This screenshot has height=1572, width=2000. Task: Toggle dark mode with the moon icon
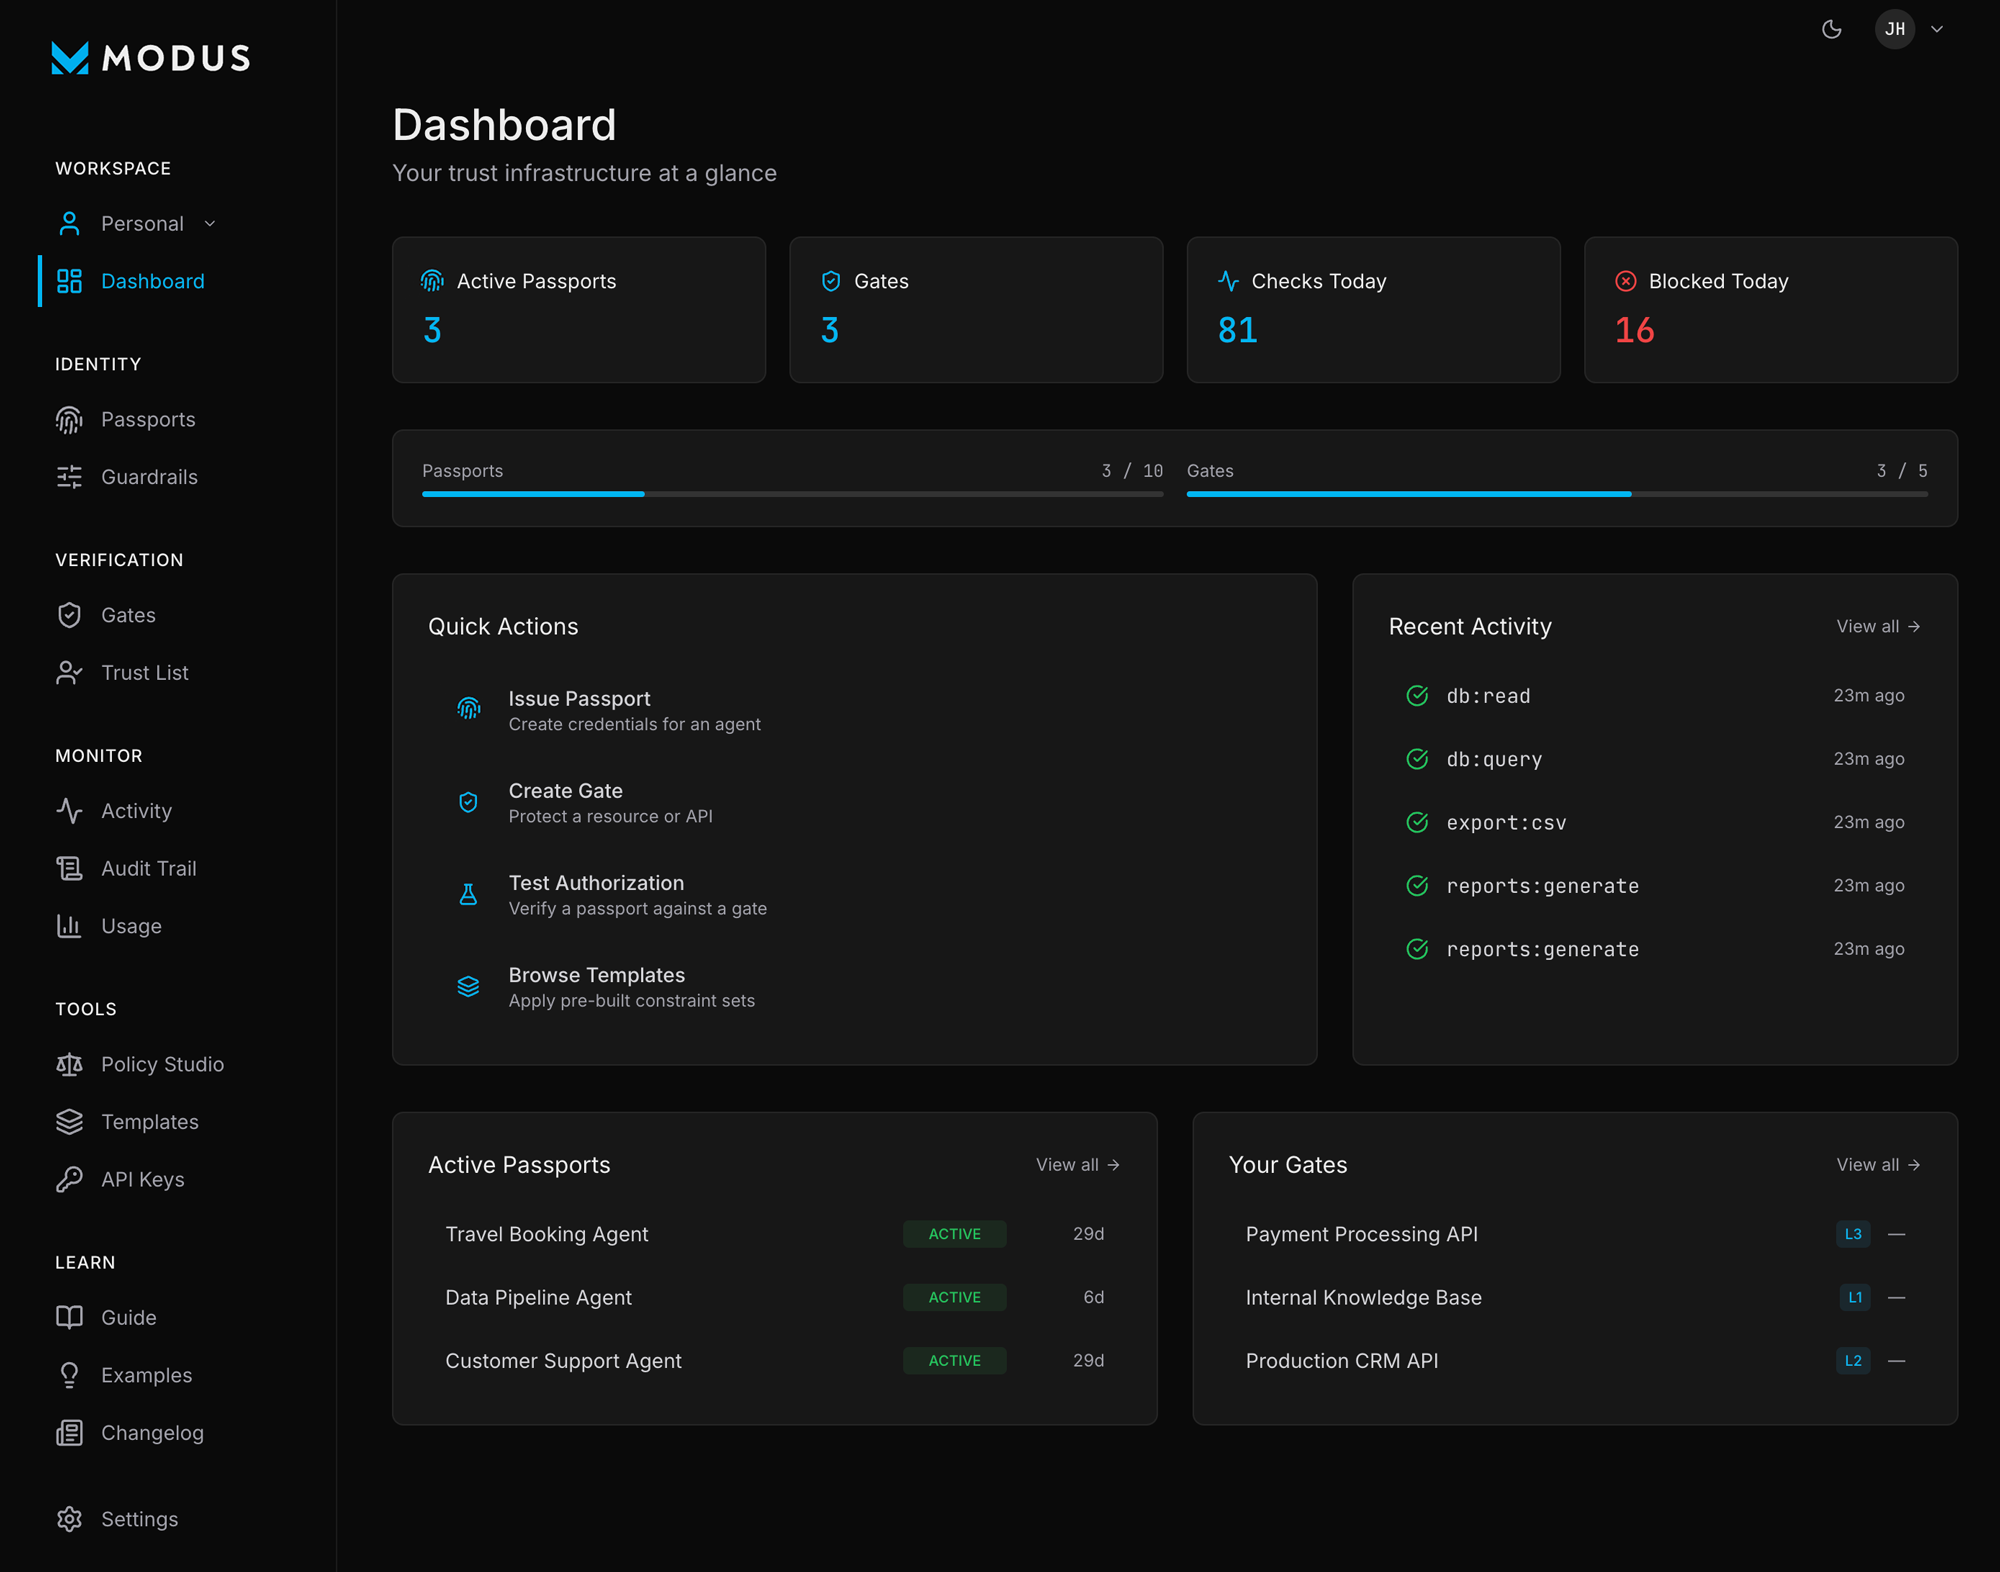[x=1832, y=29]
